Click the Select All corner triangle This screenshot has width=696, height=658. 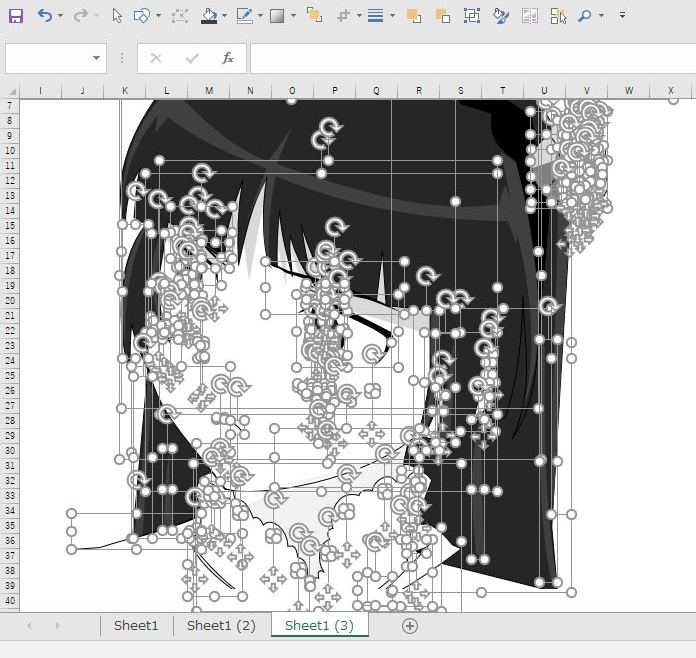pyautogui.click(x=12, y=91)
